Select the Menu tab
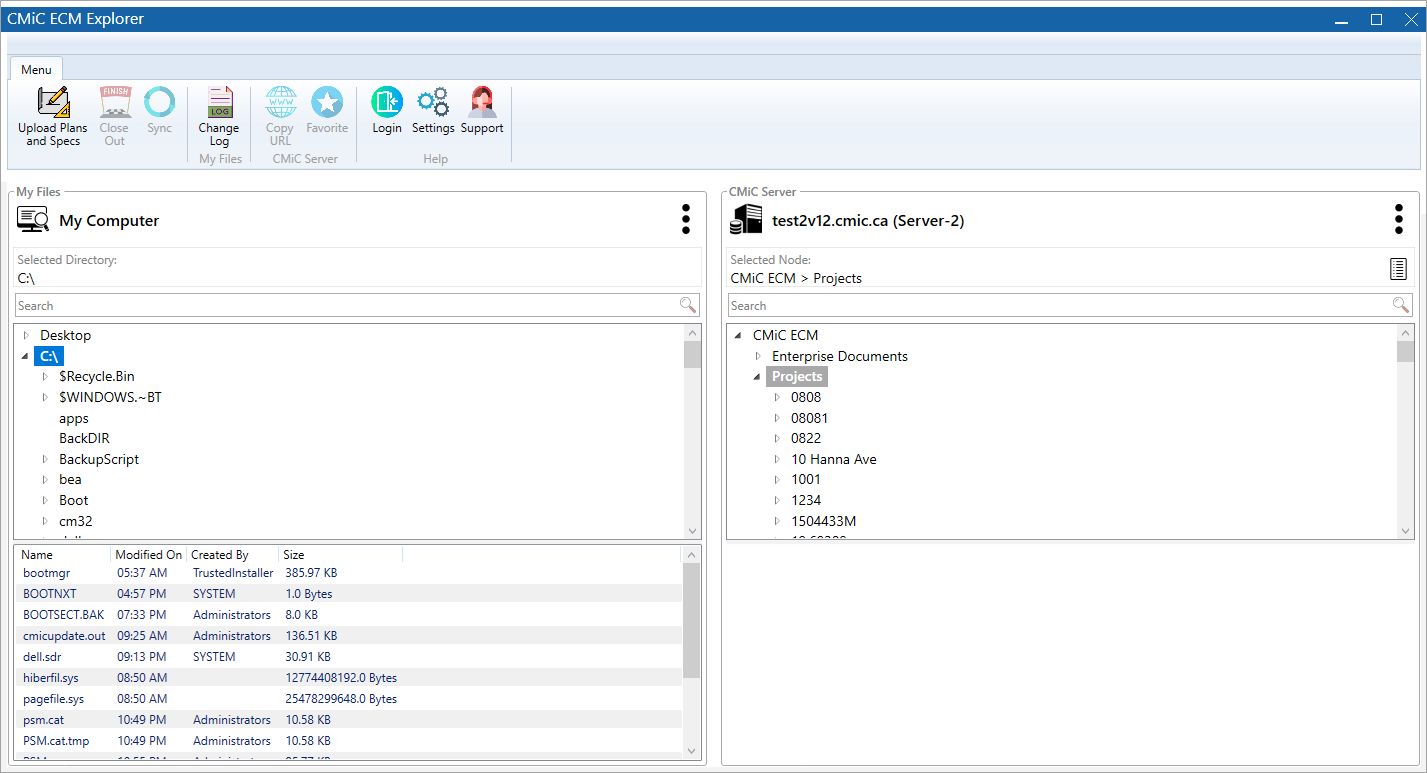 (x=36, y=69)
